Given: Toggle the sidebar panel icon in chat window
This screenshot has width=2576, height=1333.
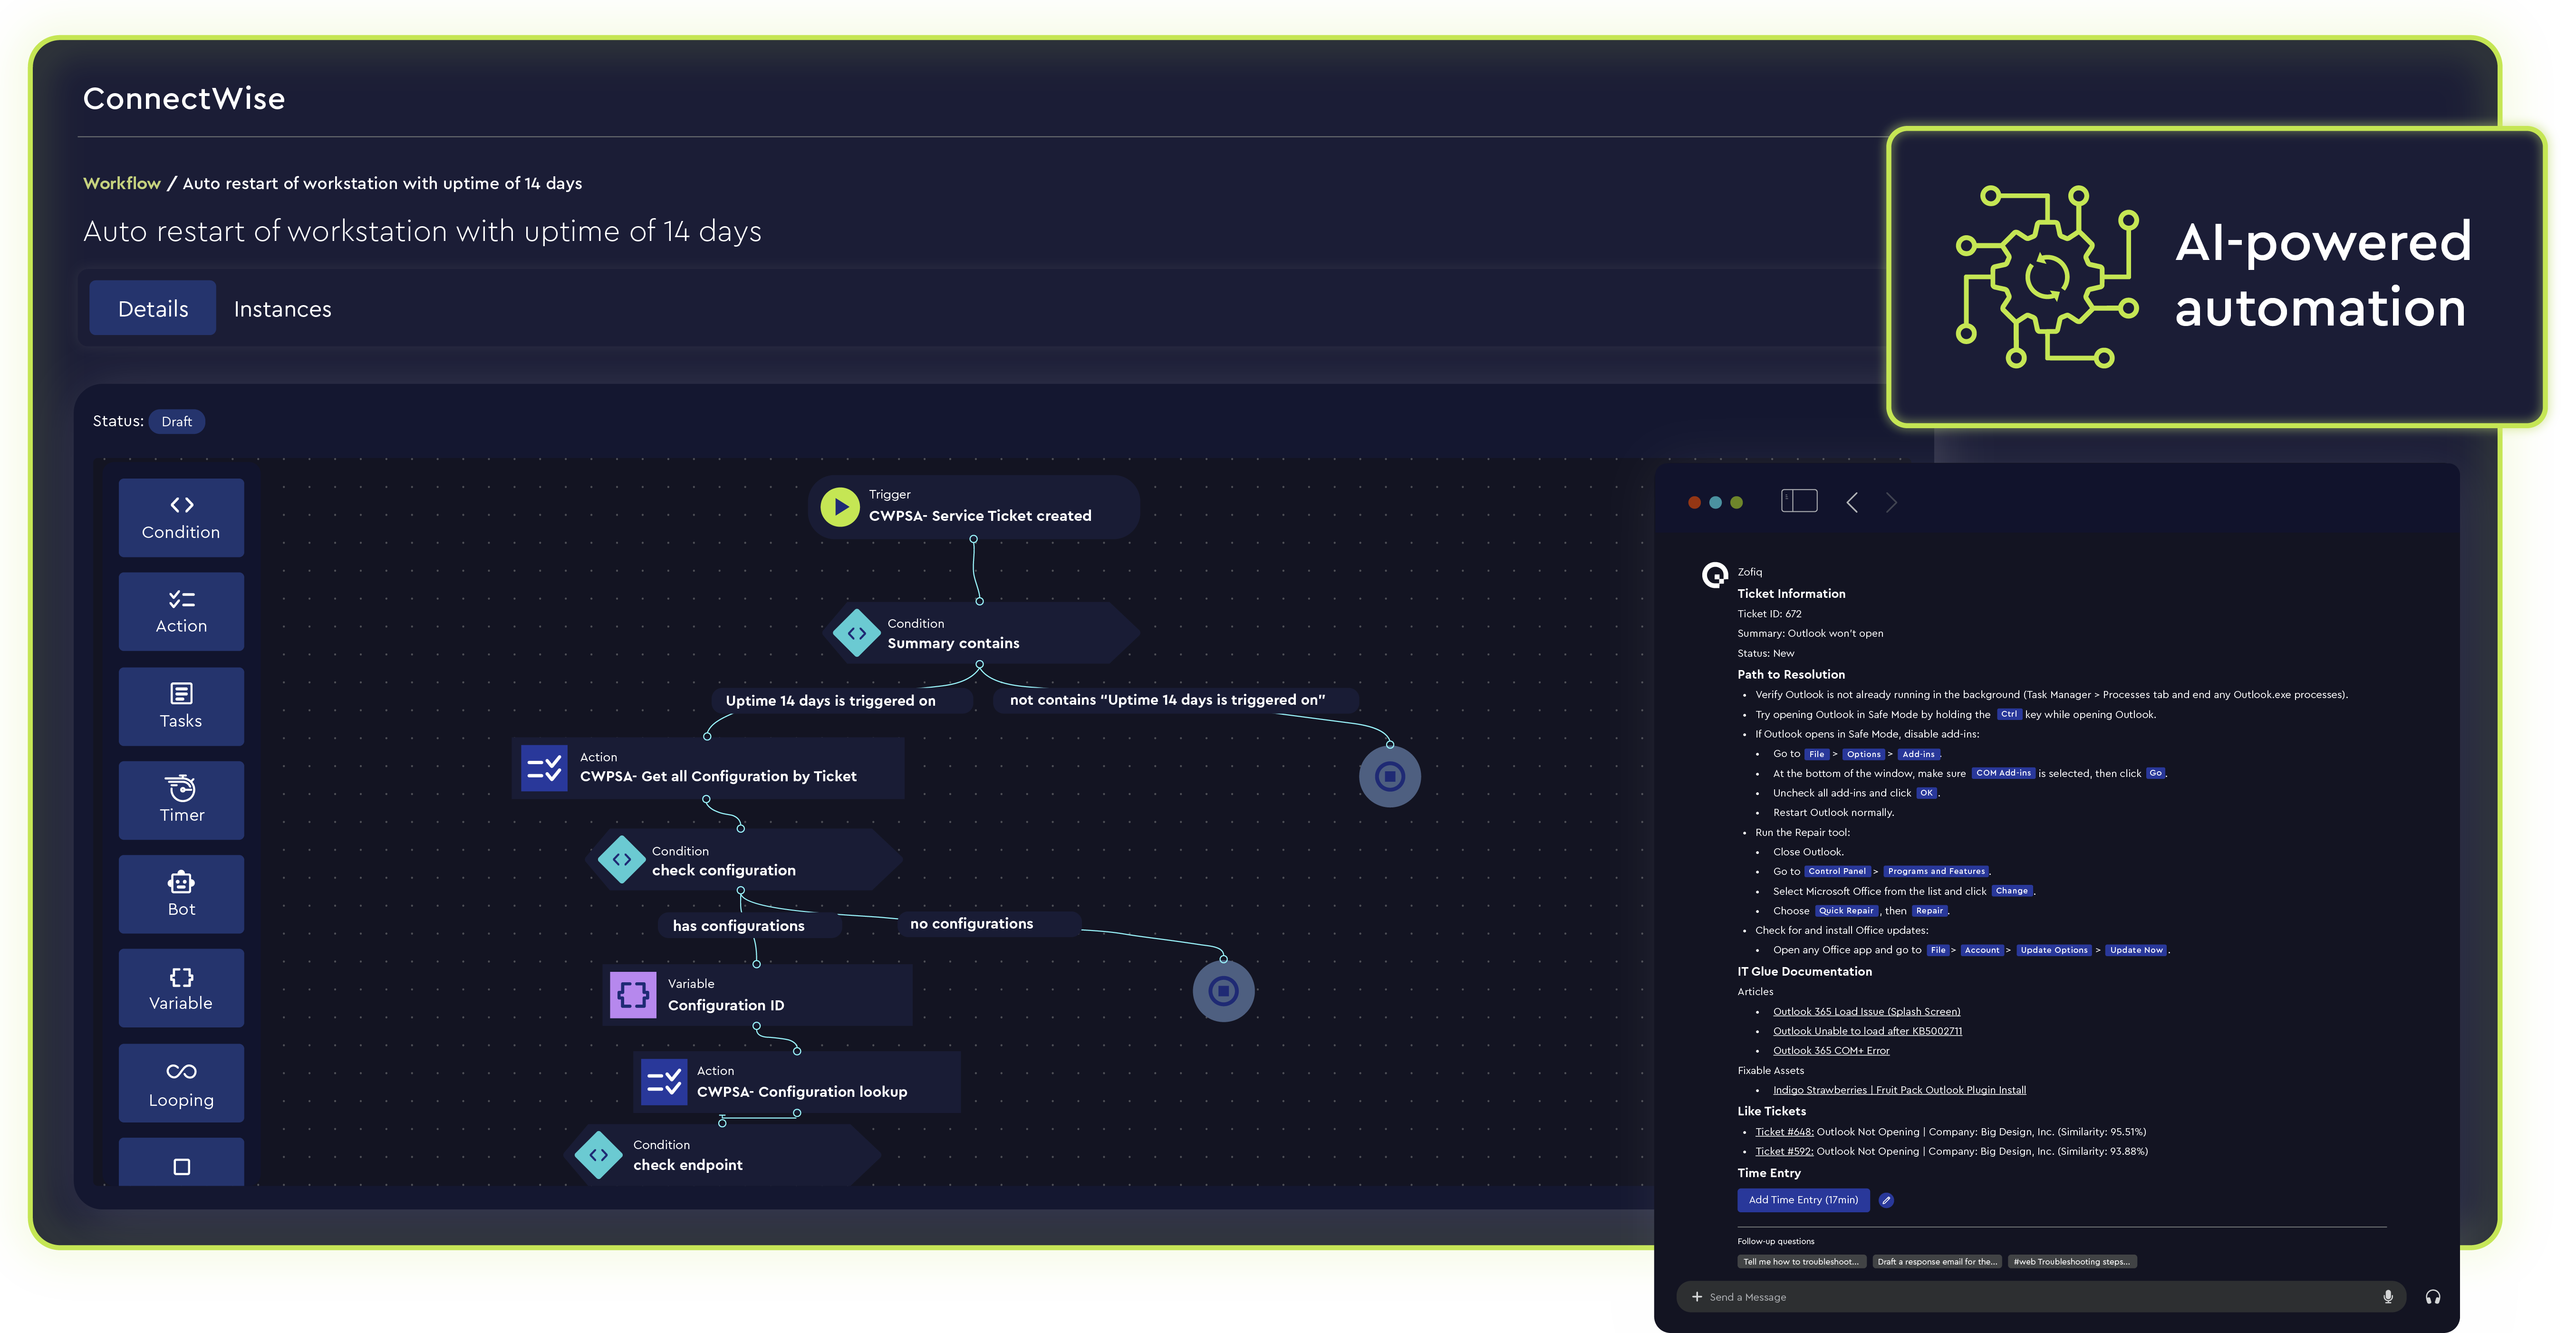Looking at the screenshot, I should coord(1798,501).
